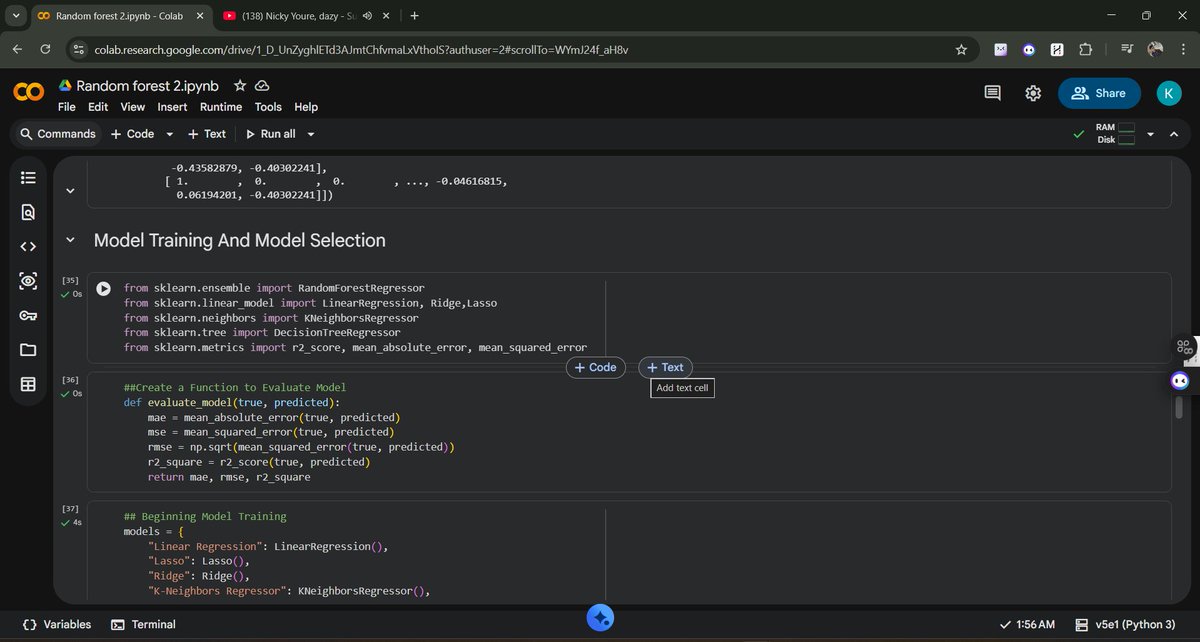1200x642 pixels.
Task: Run the sklearn imports cell
Action: click(103, 288)
